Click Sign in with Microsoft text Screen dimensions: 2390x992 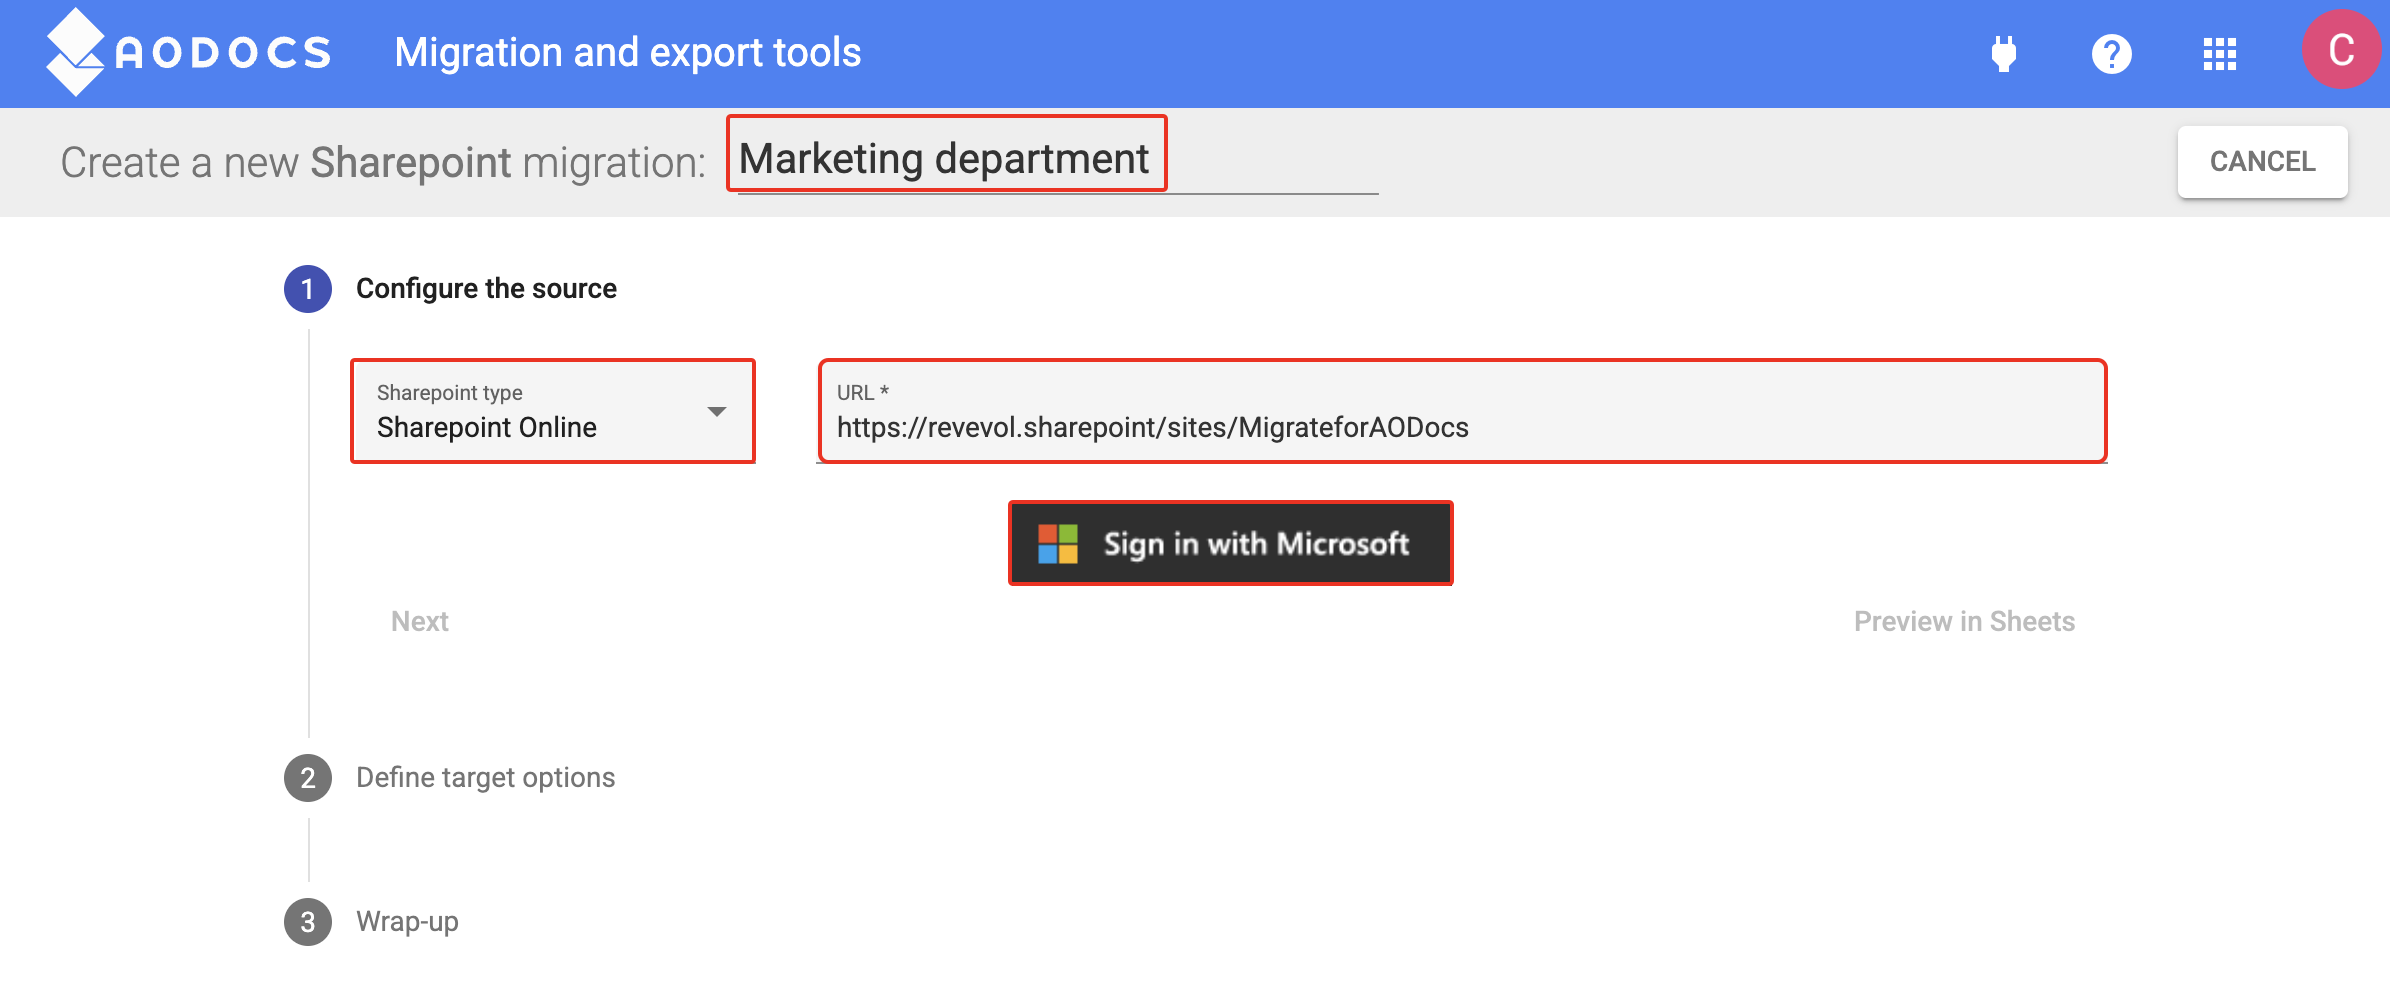[x=1256, y=544]
